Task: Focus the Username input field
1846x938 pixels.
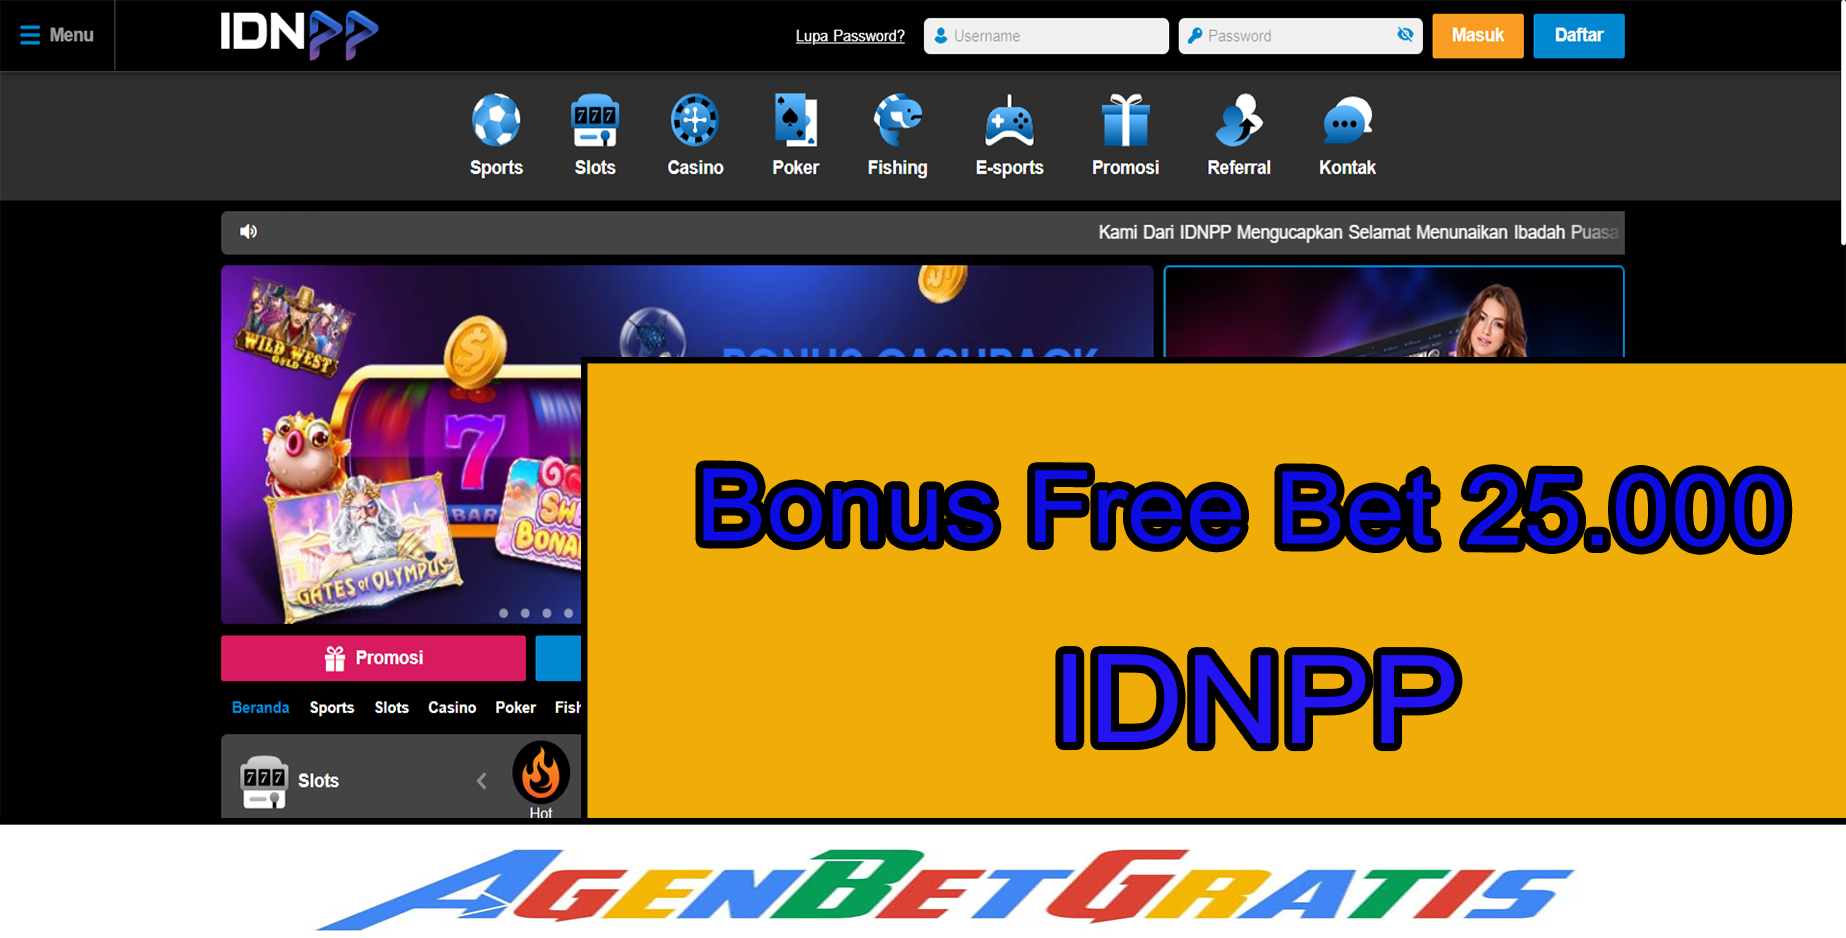Action: pos(1046,36)
